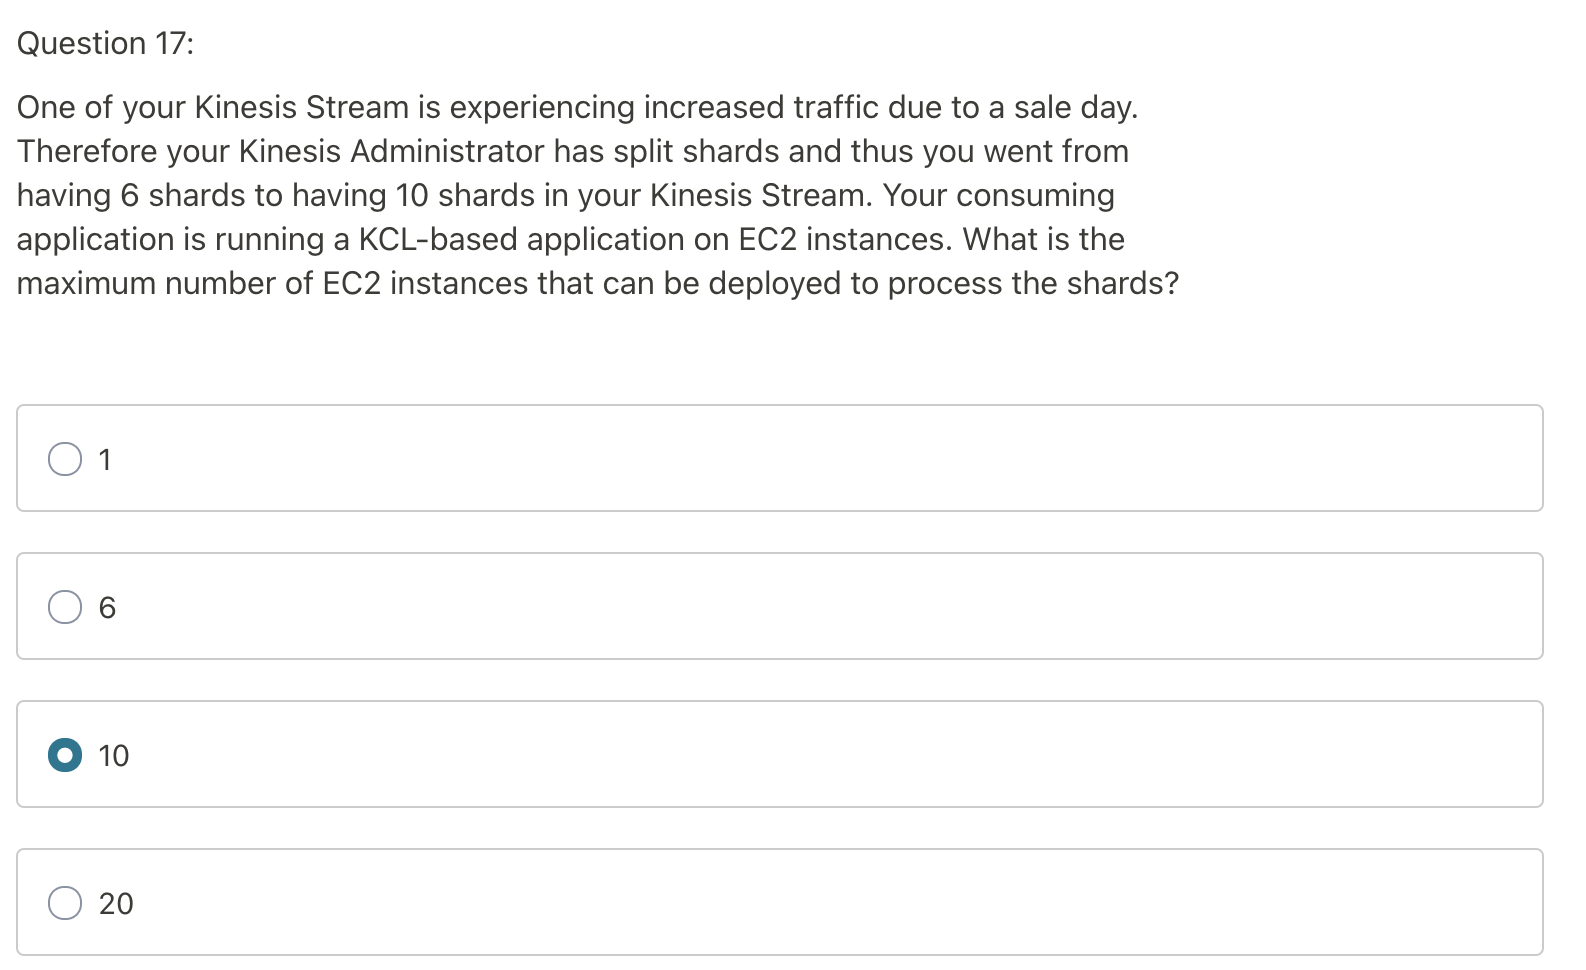Click empty area inside the "1" option card

click(800, 459)
